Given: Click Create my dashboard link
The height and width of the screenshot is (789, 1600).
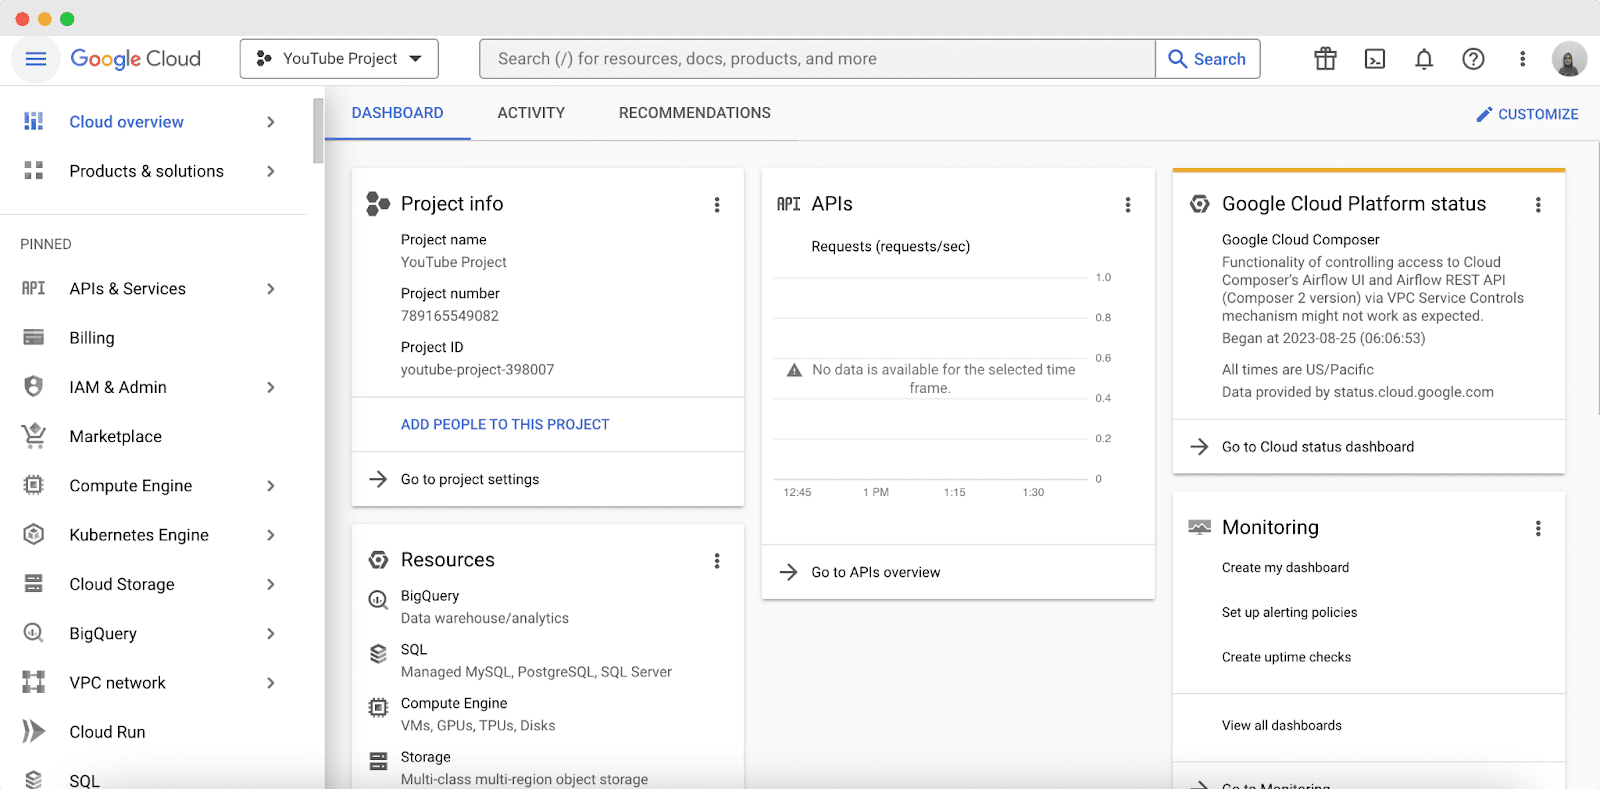Looking at the screenshot, I should (1285, 568).
